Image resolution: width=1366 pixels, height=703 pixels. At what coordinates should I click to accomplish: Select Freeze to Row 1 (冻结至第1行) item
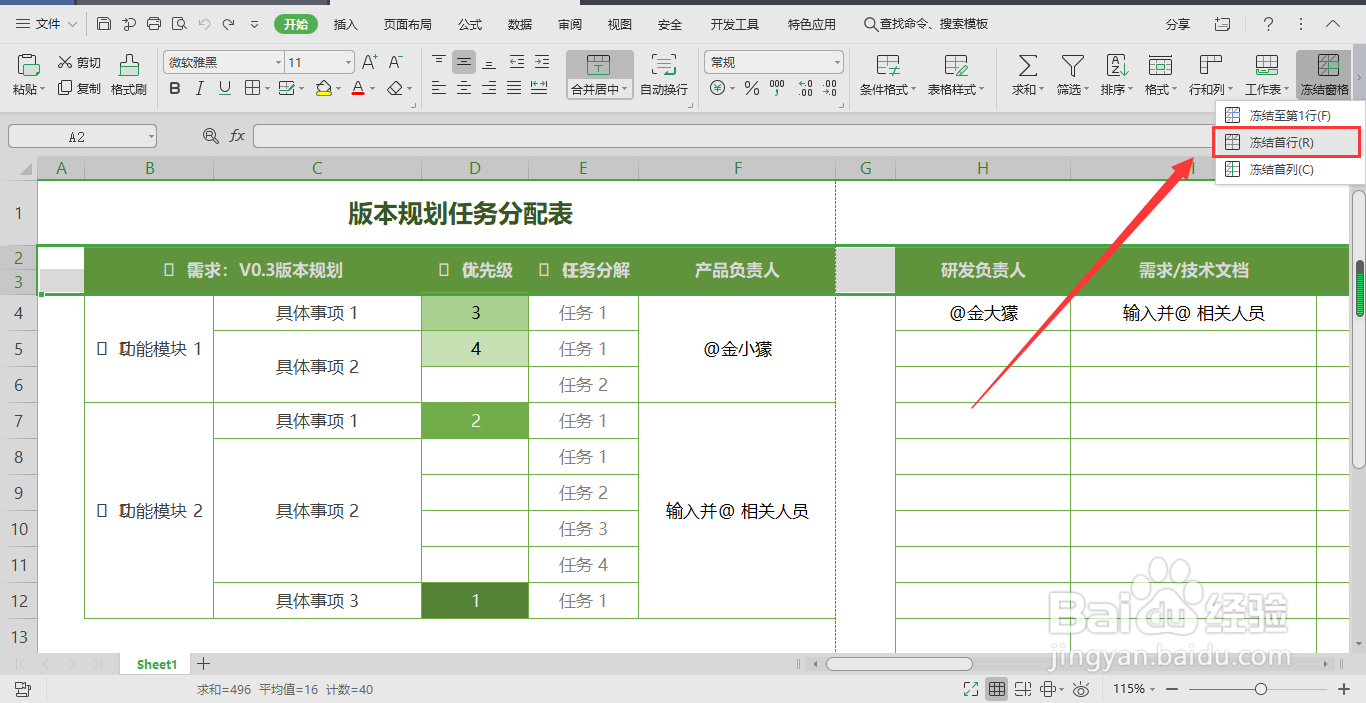coord(1287,116)
